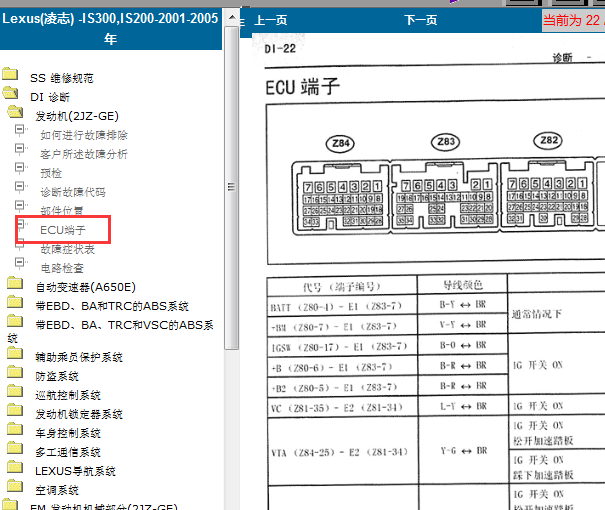Collapse the DI 诊断 section
Screen dimensions: 605x510
tap(50, 97)
